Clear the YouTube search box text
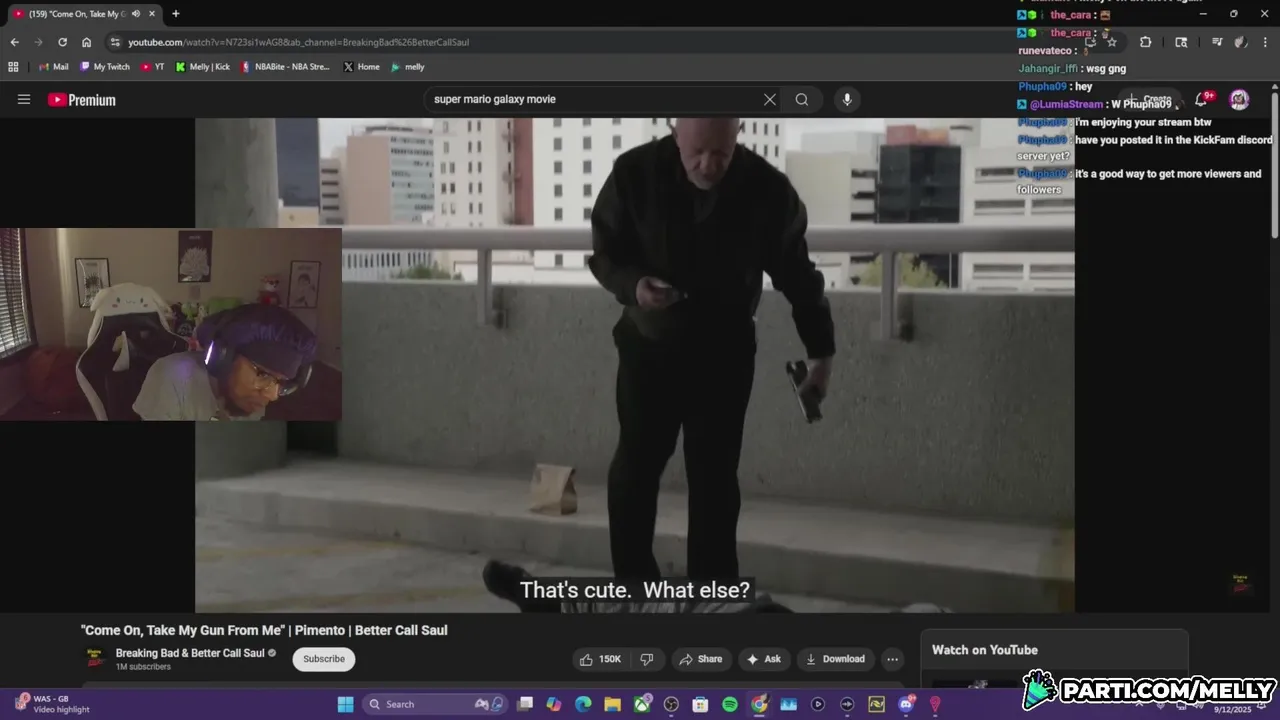Viewport: 1280px width, 720px height. (x=769, y=99)
